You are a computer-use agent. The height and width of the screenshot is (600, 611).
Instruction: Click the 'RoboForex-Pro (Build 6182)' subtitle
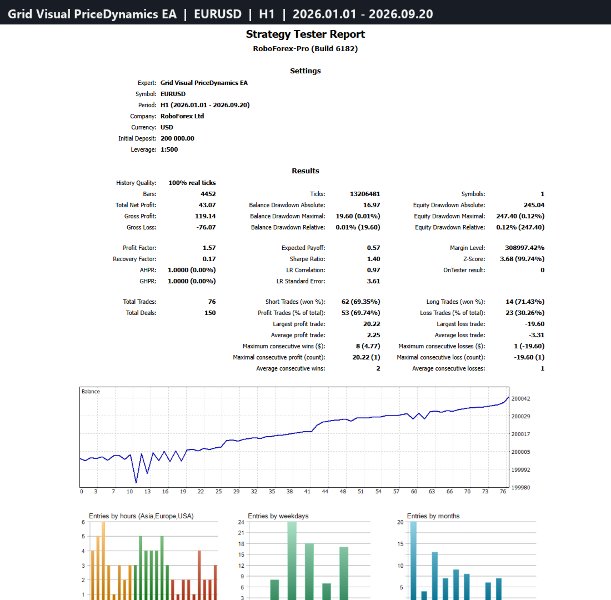pos(306,49)
